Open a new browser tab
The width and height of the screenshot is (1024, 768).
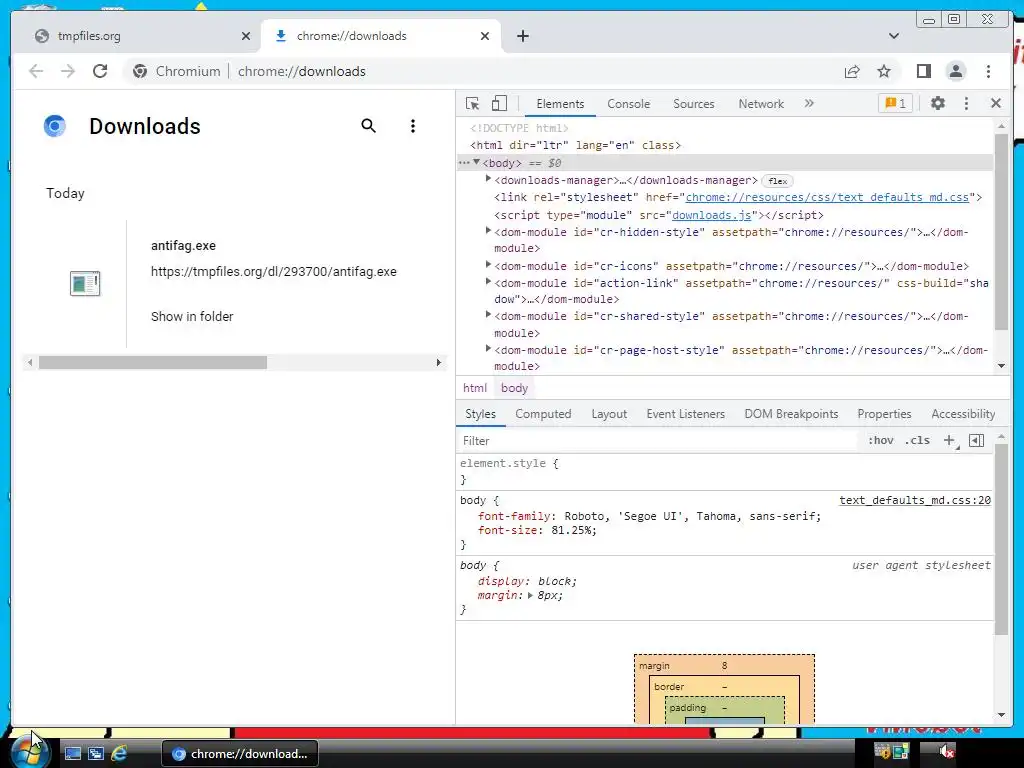[522, 36]
